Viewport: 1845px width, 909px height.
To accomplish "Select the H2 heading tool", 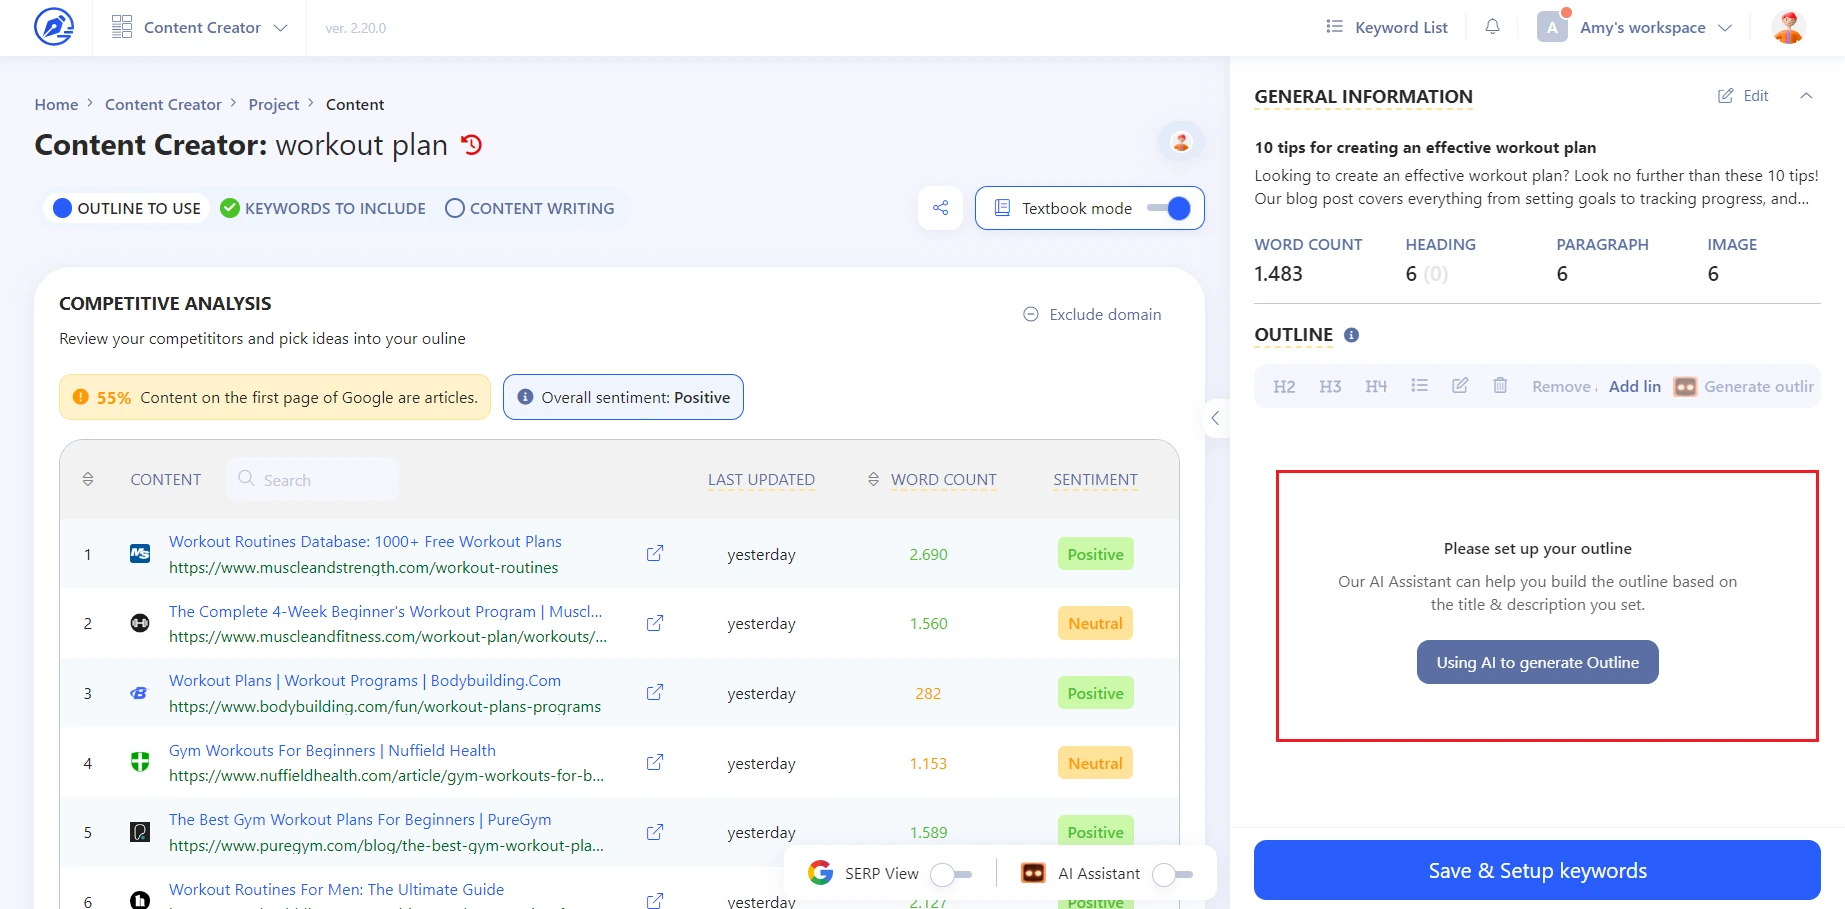I will (x=1284, y=386).
